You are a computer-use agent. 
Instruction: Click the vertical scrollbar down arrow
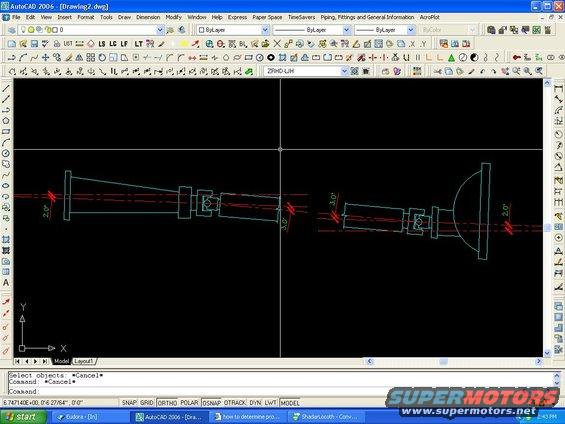[547, 353]
